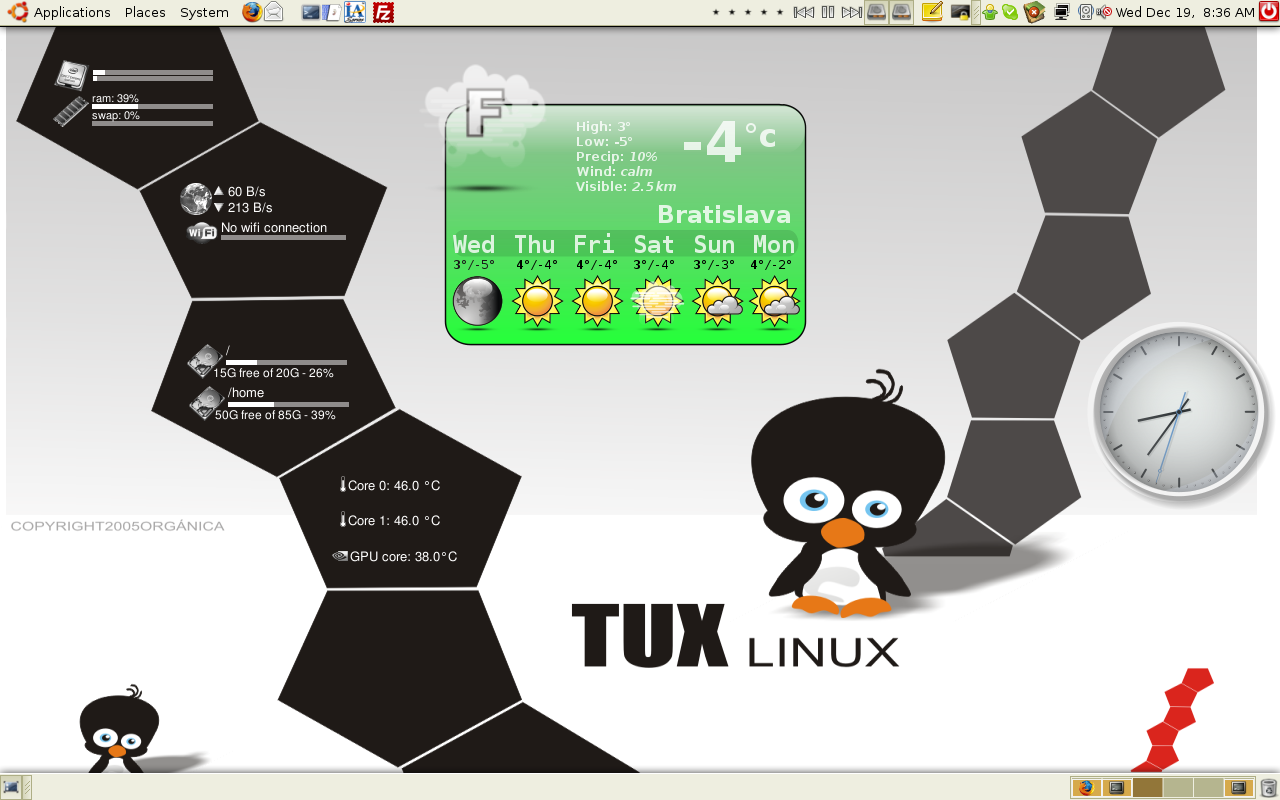Open the Trash in bottom panel

[1268, 788]
